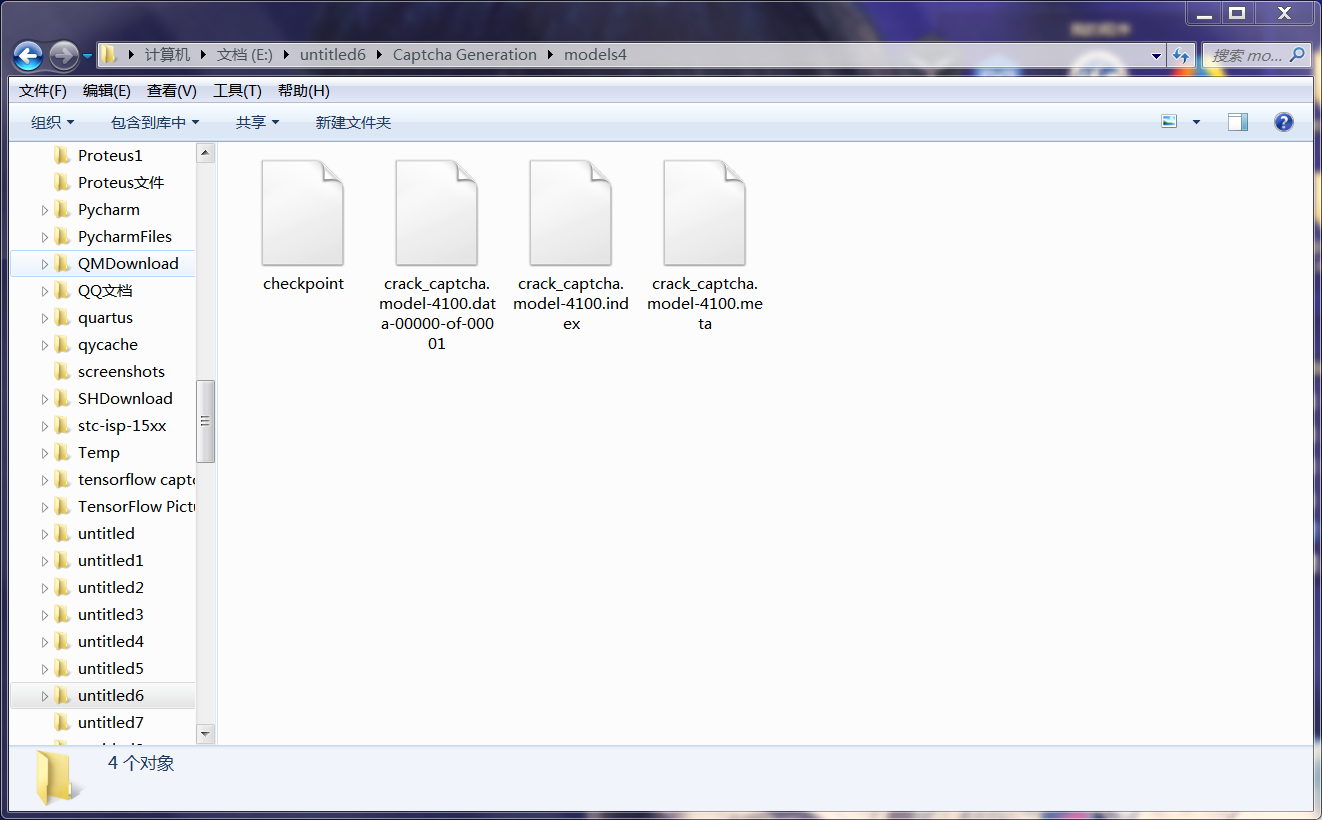Open the checkpoint file icon
This screenshot has height=820, width=1322.
pyautogui.click(x=303, y=212)
